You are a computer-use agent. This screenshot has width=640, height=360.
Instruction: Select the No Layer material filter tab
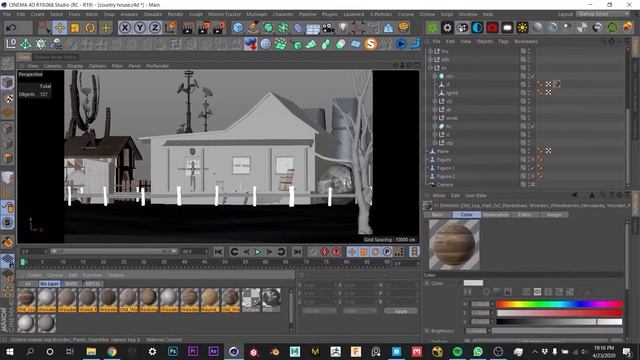click(49, 284)
